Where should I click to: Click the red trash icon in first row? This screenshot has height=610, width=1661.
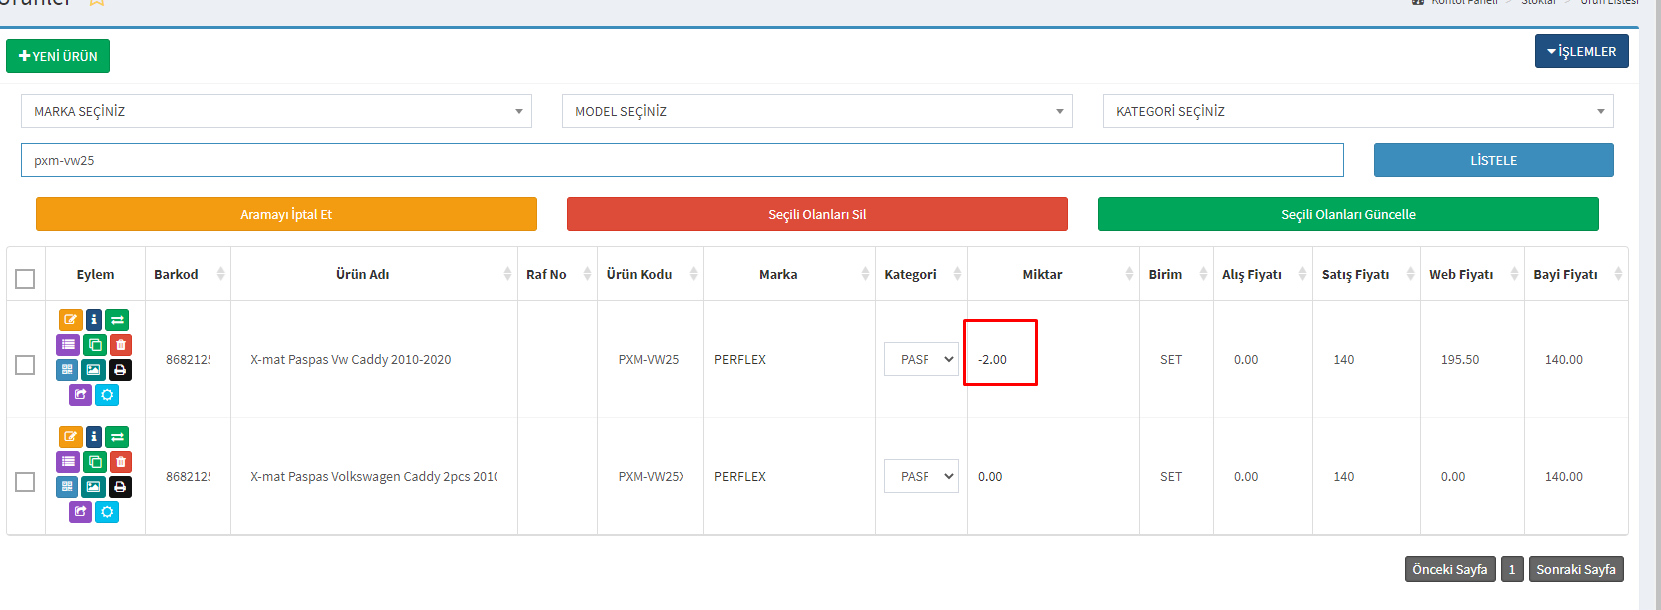120,345
